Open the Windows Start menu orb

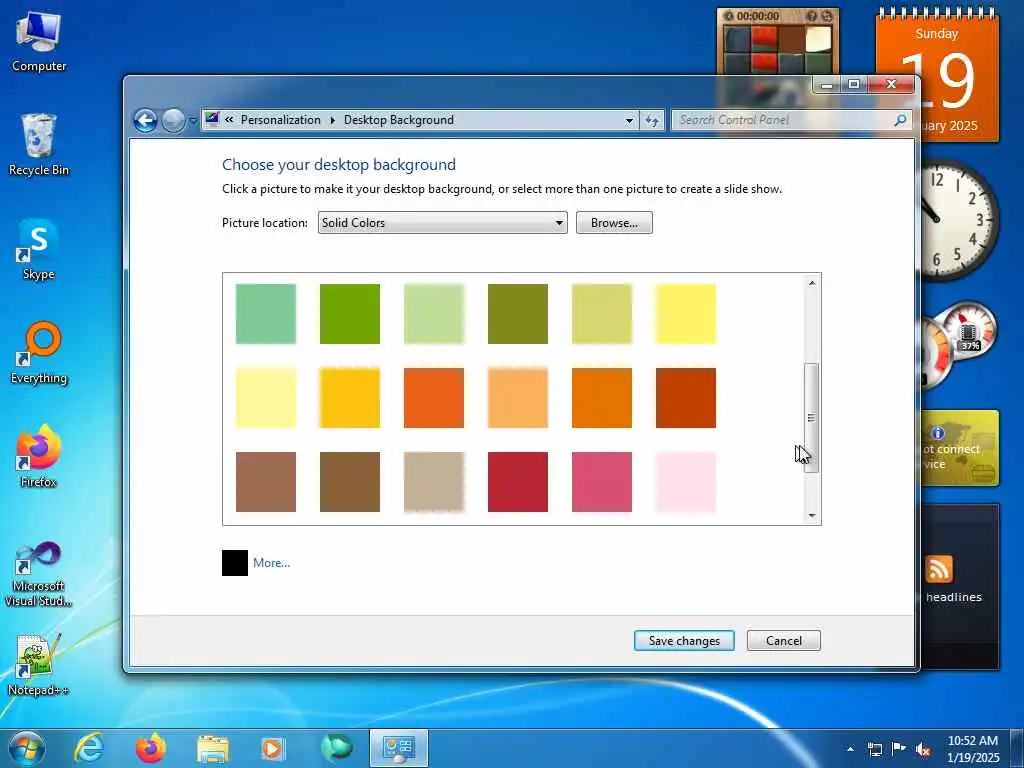[26, 748]
